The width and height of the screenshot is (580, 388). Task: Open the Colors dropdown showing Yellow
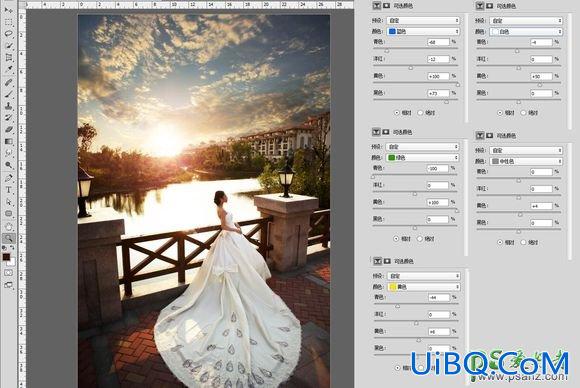coord(424,287)
